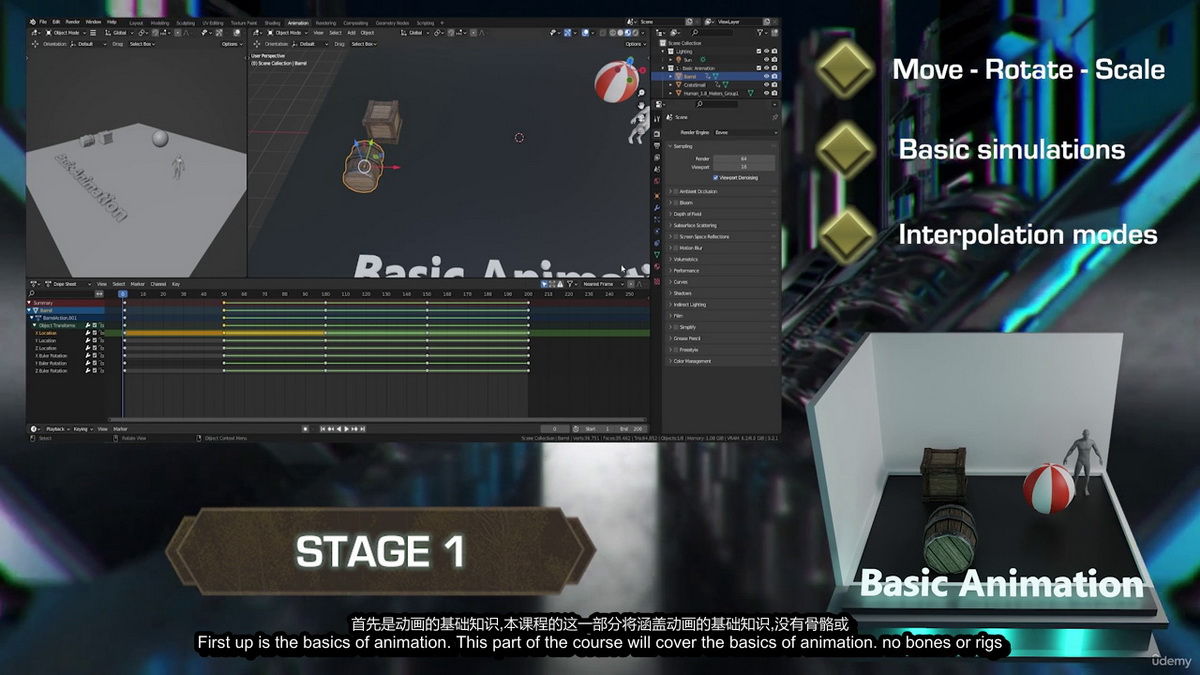Open the Playback popover in timeline
This screenshot has height=675, width=1200.
point(56,429)
